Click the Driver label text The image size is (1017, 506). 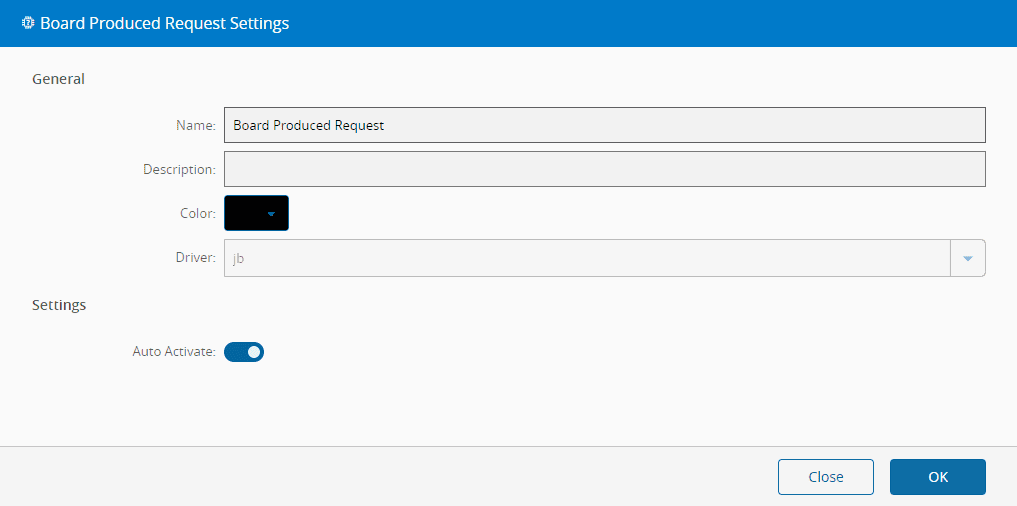point(195,257)
